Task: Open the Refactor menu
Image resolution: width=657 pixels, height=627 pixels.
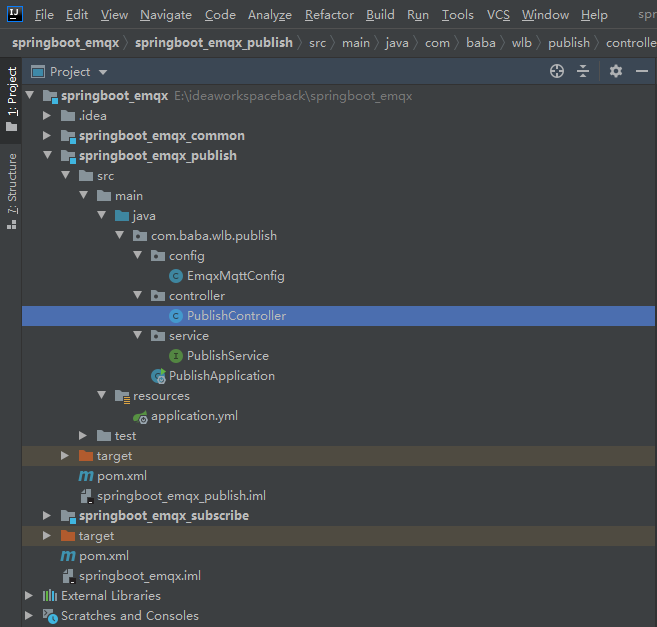Action: 329,15
